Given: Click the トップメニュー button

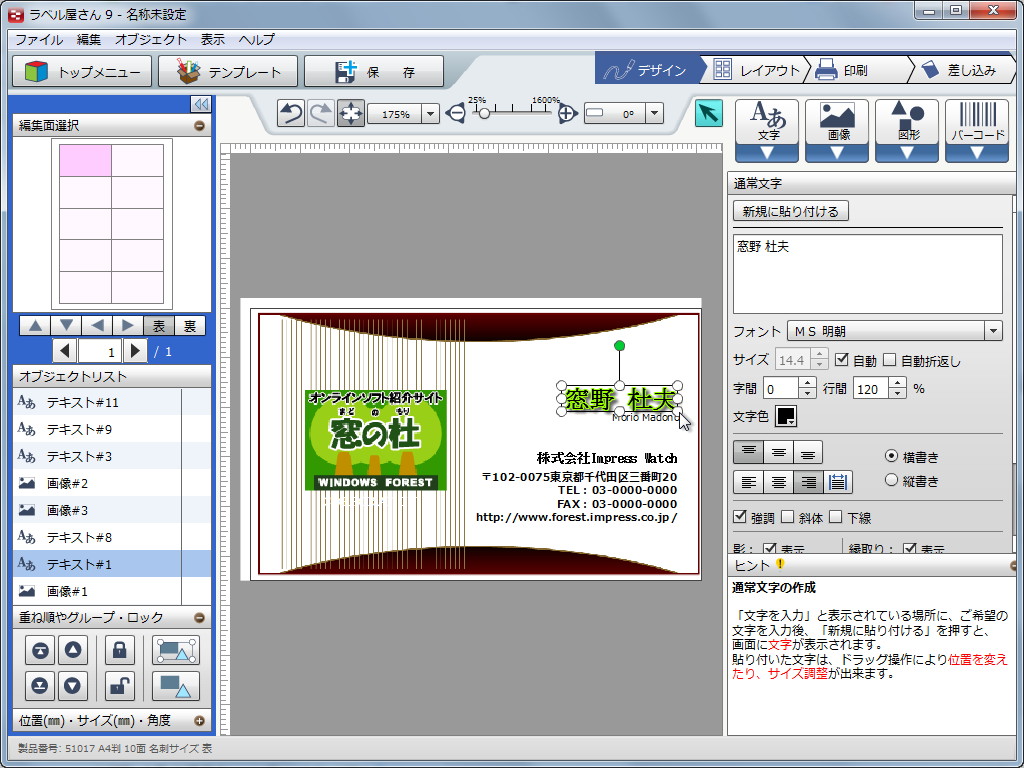Looking at the screenshot, I should pyautogui.click(x=82, y=71).
